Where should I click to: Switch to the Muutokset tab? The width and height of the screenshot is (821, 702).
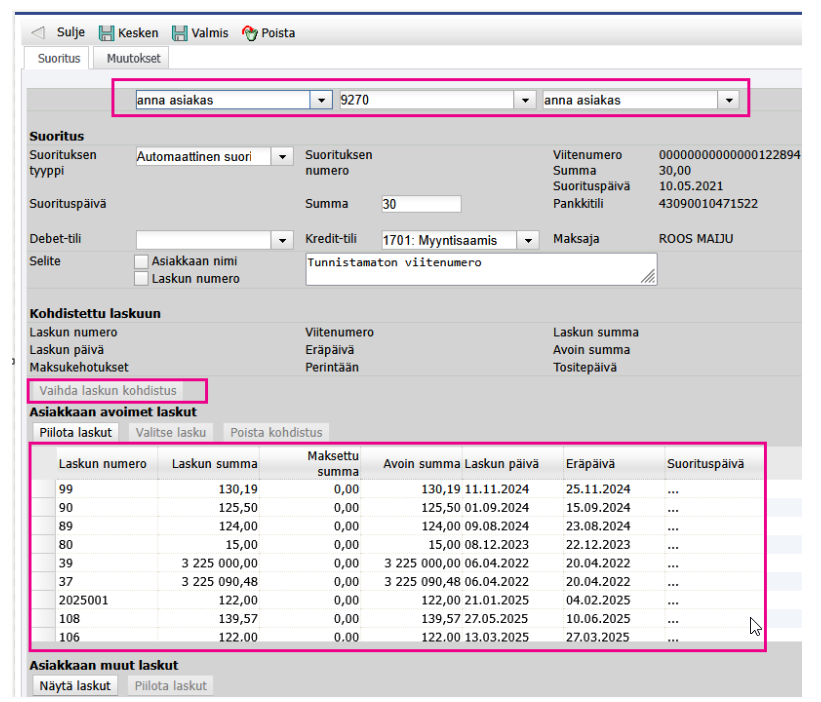tap(133, 58)
